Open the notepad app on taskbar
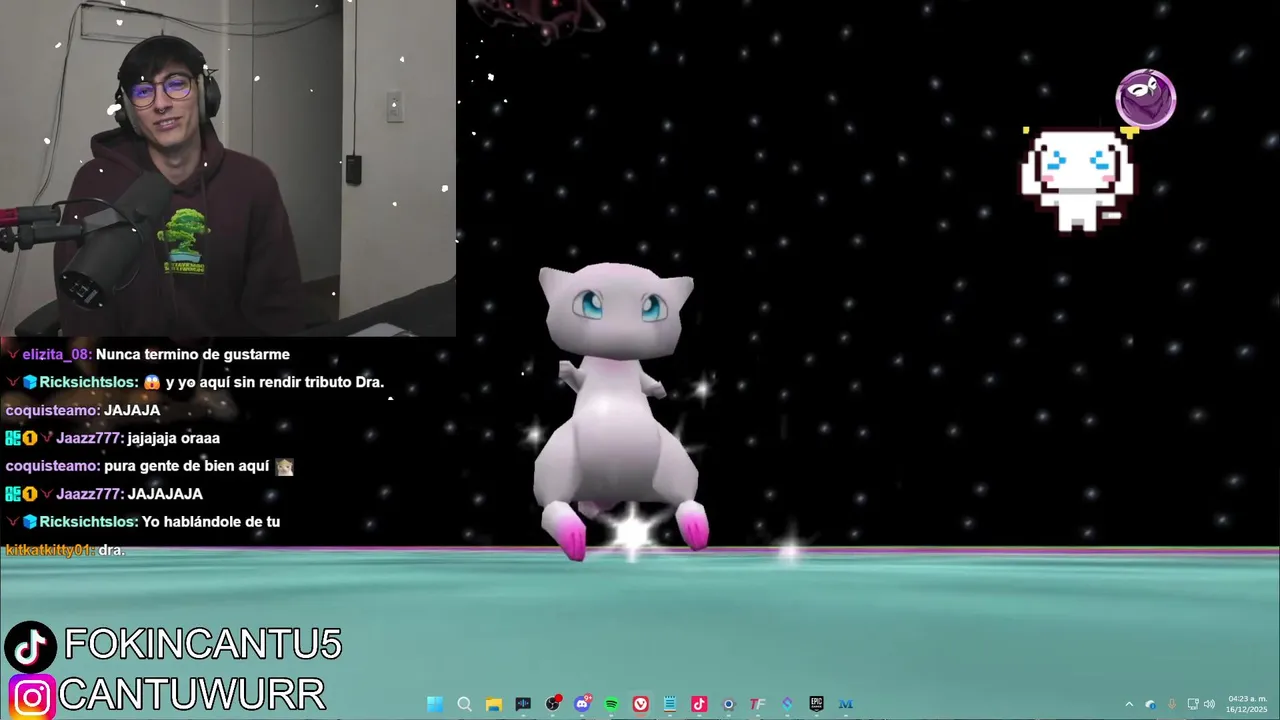The image size is (1280, 720). tap(670, 704)
